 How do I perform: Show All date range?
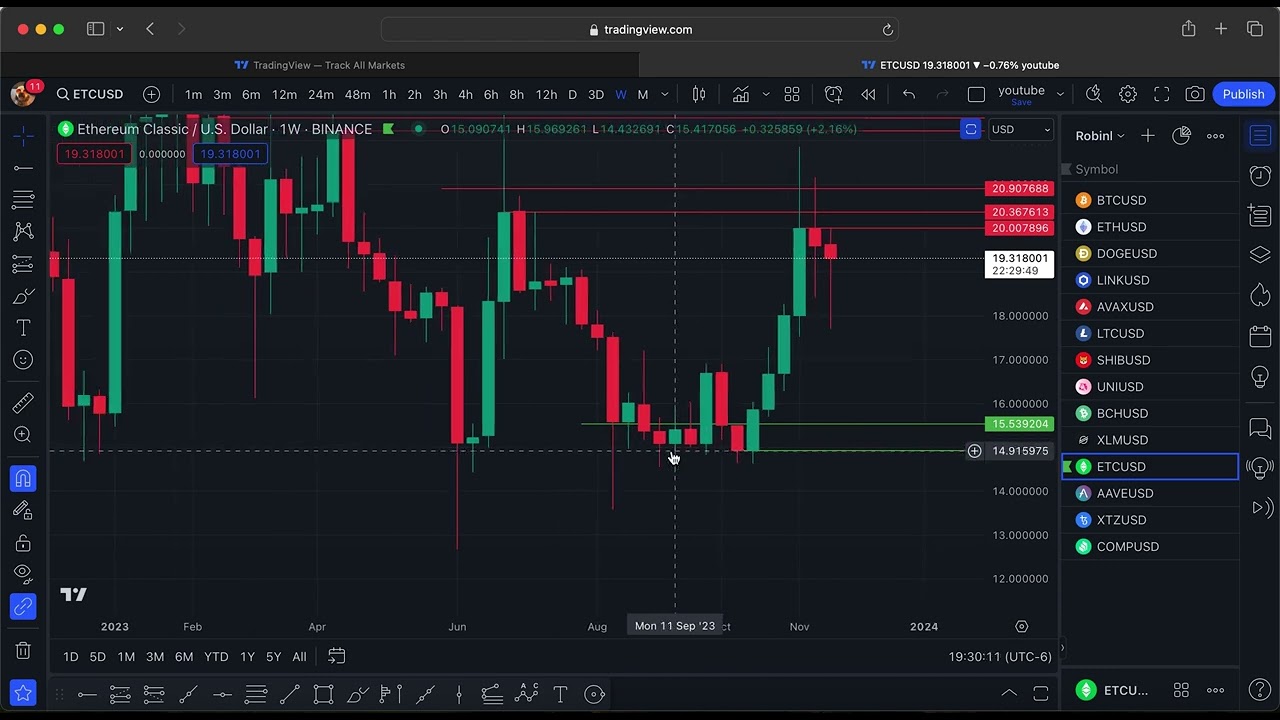299,656
